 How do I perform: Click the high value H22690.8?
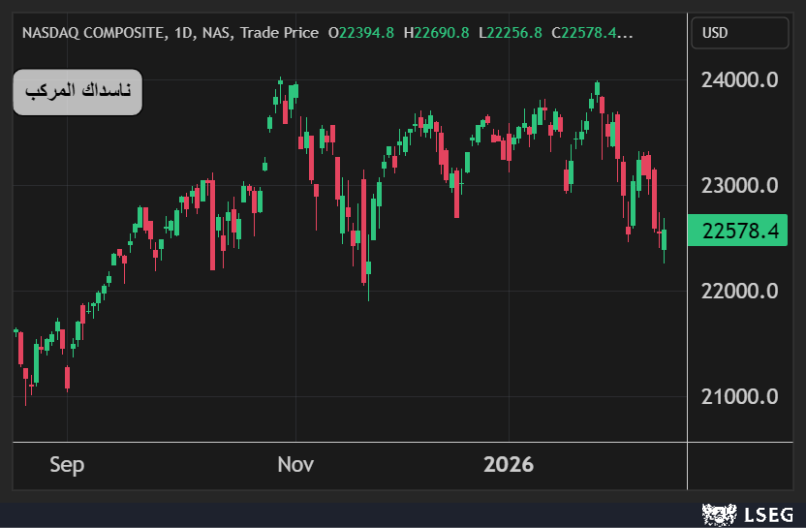tap(436, 33)
